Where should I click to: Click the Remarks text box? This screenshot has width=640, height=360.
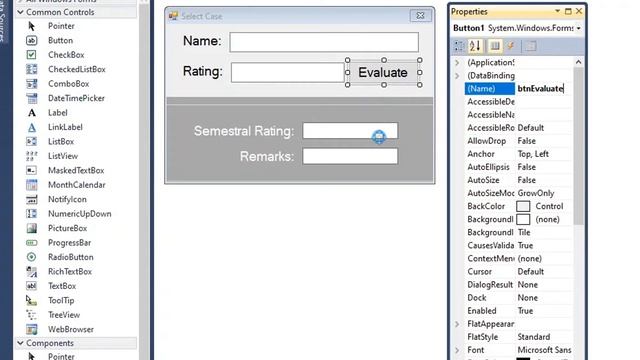click(x=350, y=156)
